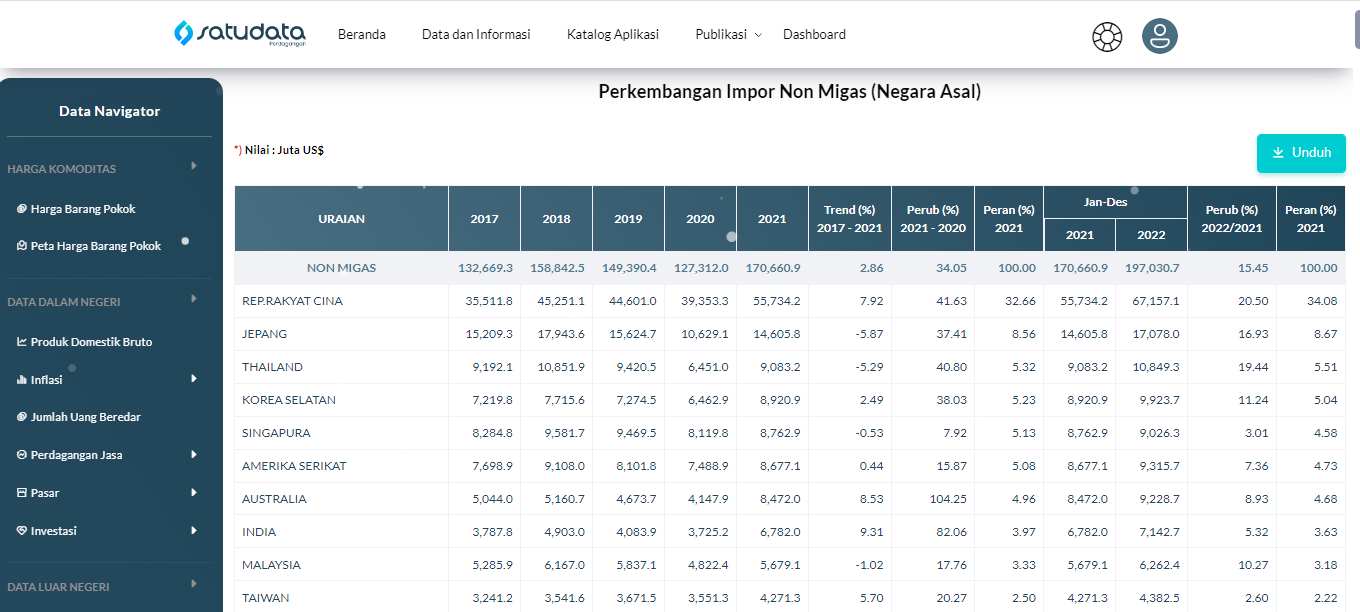Go to the Beranda menu
The height and width of the screenshot is (612, 1360).
click(361, 34)
